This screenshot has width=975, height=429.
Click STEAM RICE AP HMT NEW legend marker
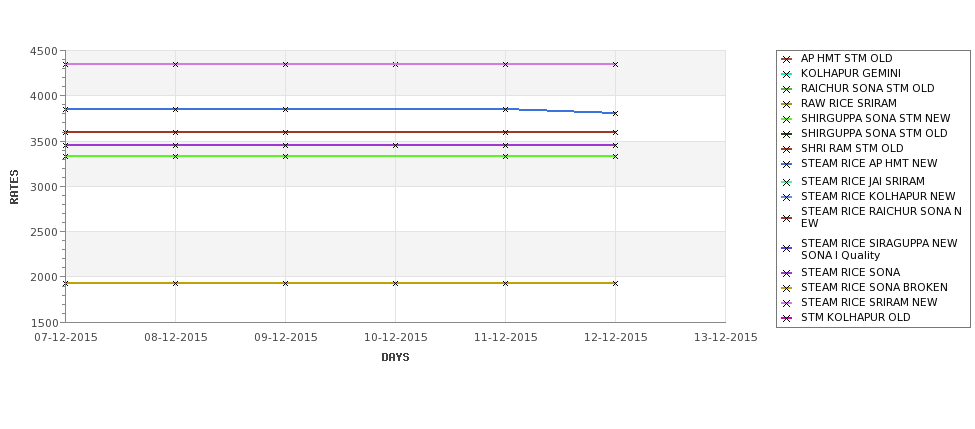coord(786,164)
